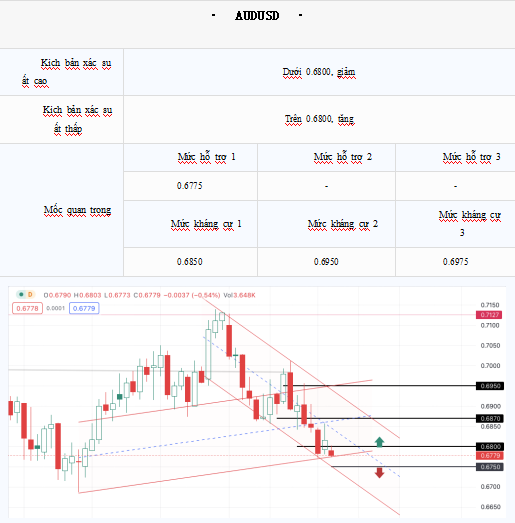Select the red 0.6778 sell price box

(x=27, y=308)
